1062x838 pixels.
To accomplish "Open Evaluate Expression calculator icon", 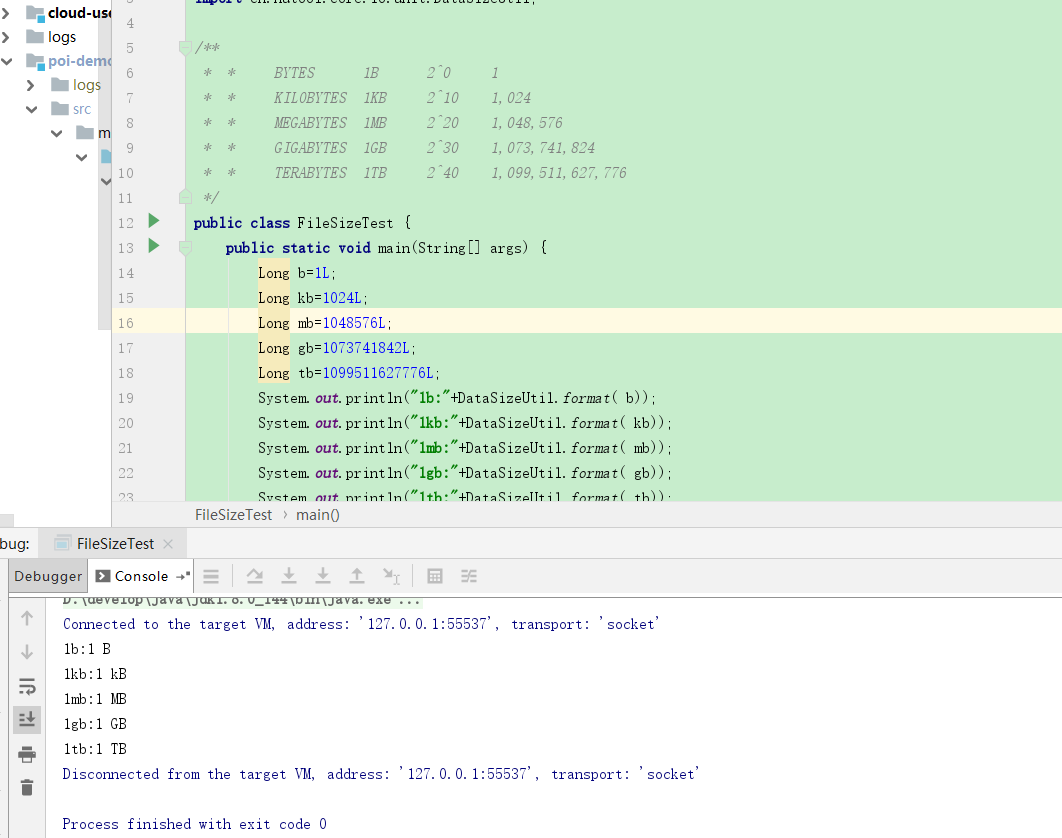I will tap(435, 576).
